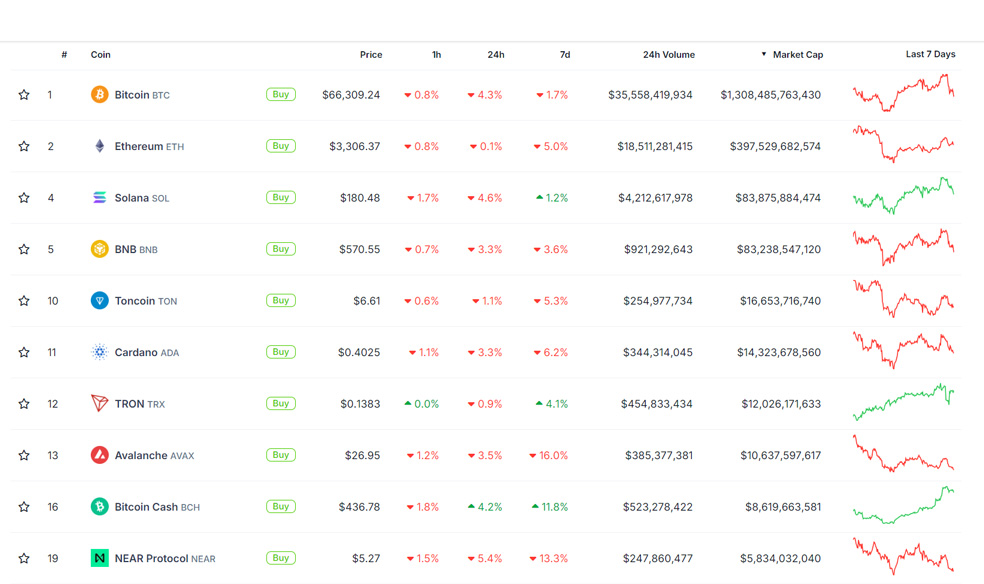Click Avalanche 7d change 16.0%
This screenshot has height=584, width=984.
click(x=548, y=455)
